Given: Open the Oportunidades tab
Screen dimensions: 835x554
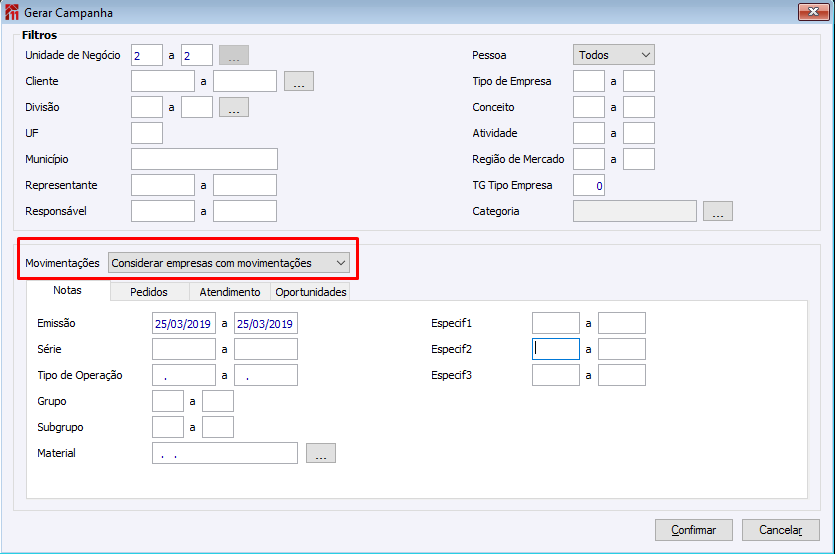Looking at the screenshot, I should tap(310, 292).
